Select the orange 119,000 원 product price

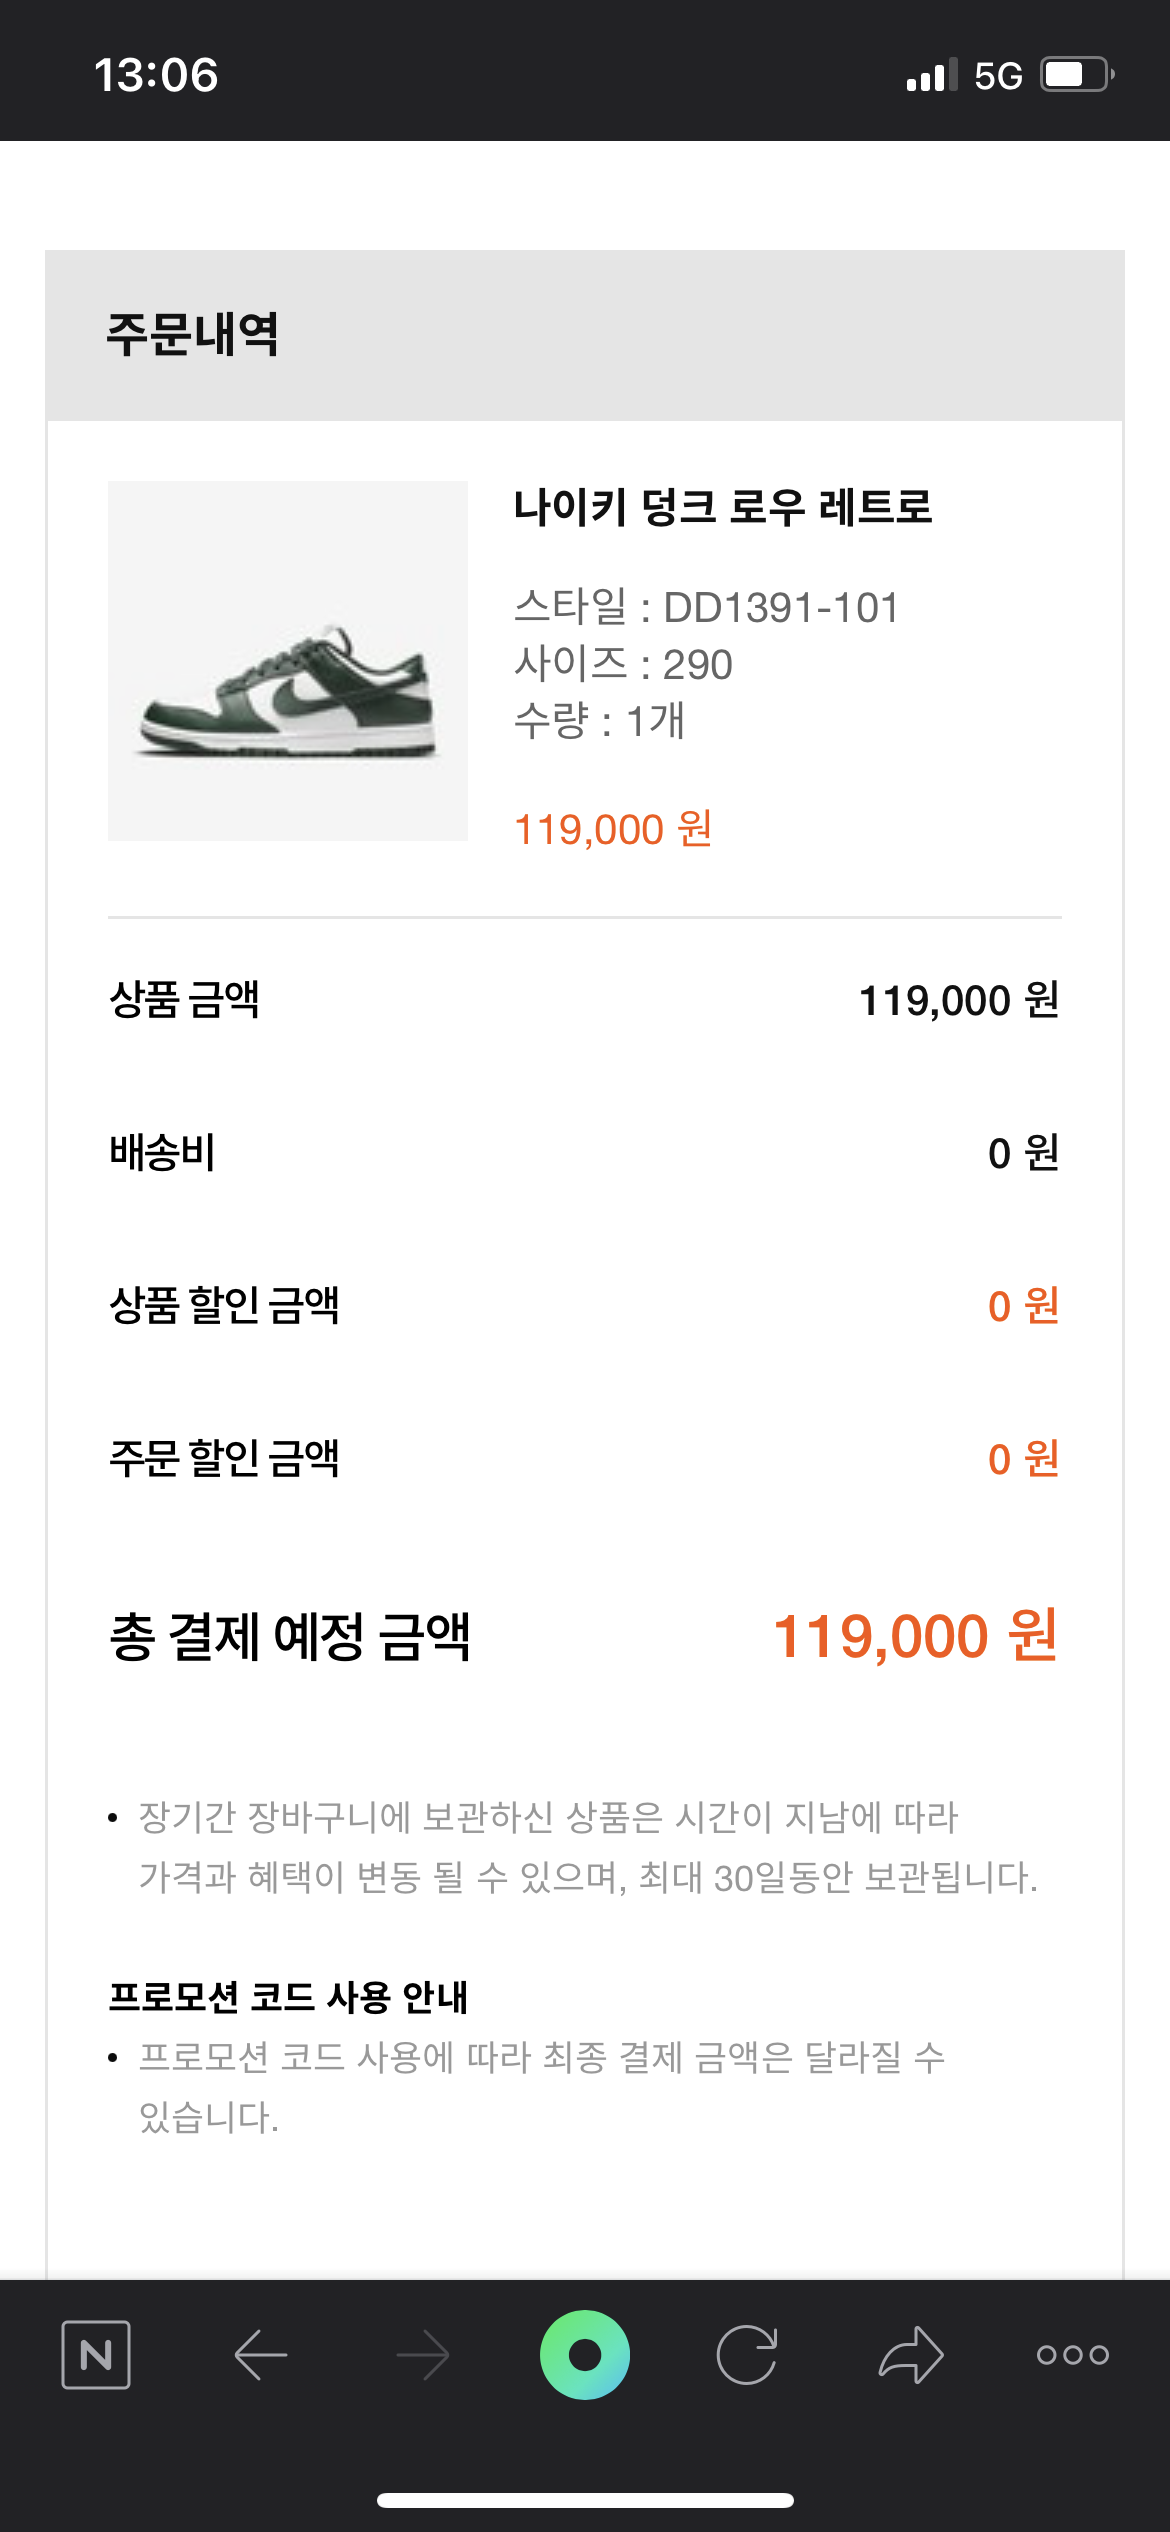(x=612, y=829)
